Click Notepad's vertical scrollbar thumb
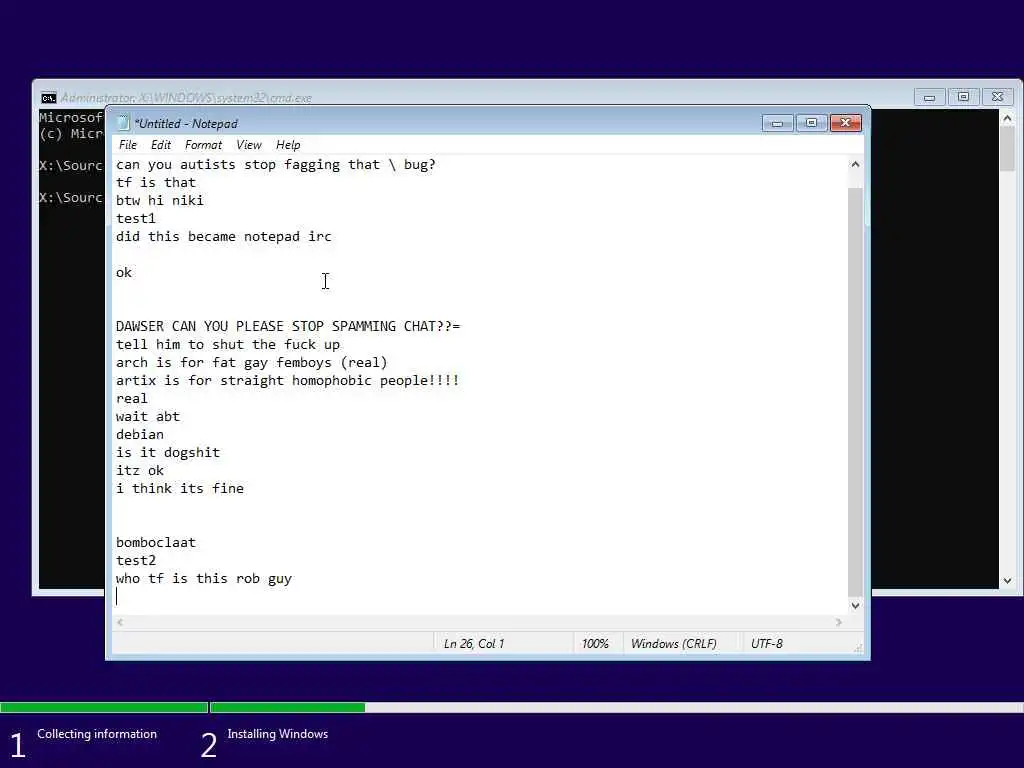This screenshot has height=768, width=1024. (x=855, y=392)
